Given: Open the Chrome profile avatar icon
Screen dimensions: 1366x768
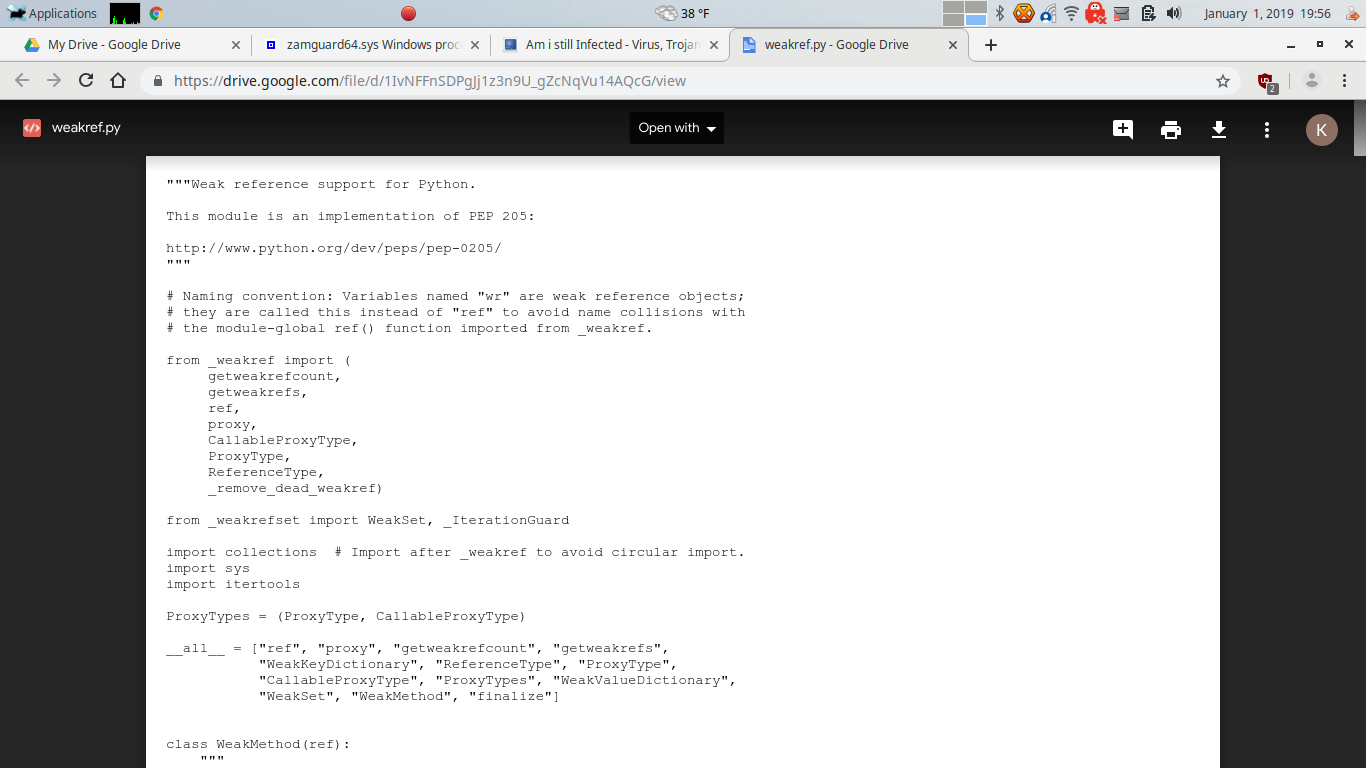Looking at the screenshot, I should [1312, 81].
